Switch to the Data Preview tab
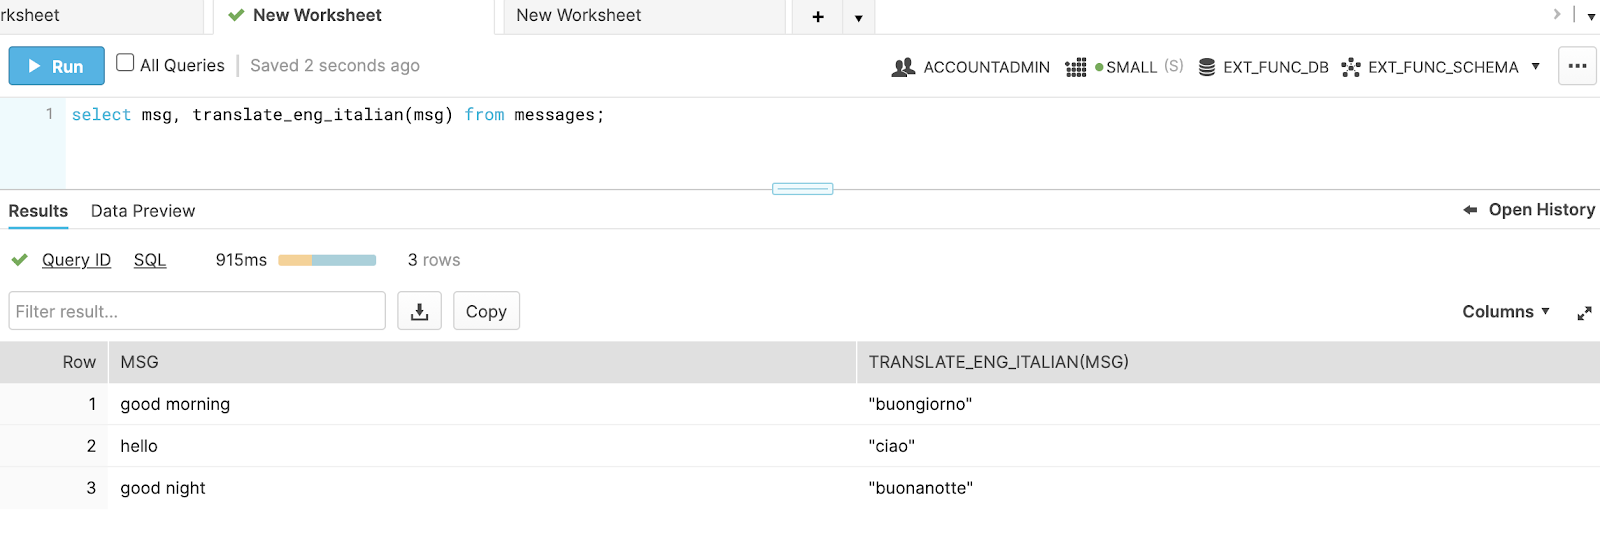The width and height of the screenshot is (1600, 554). 143,211
